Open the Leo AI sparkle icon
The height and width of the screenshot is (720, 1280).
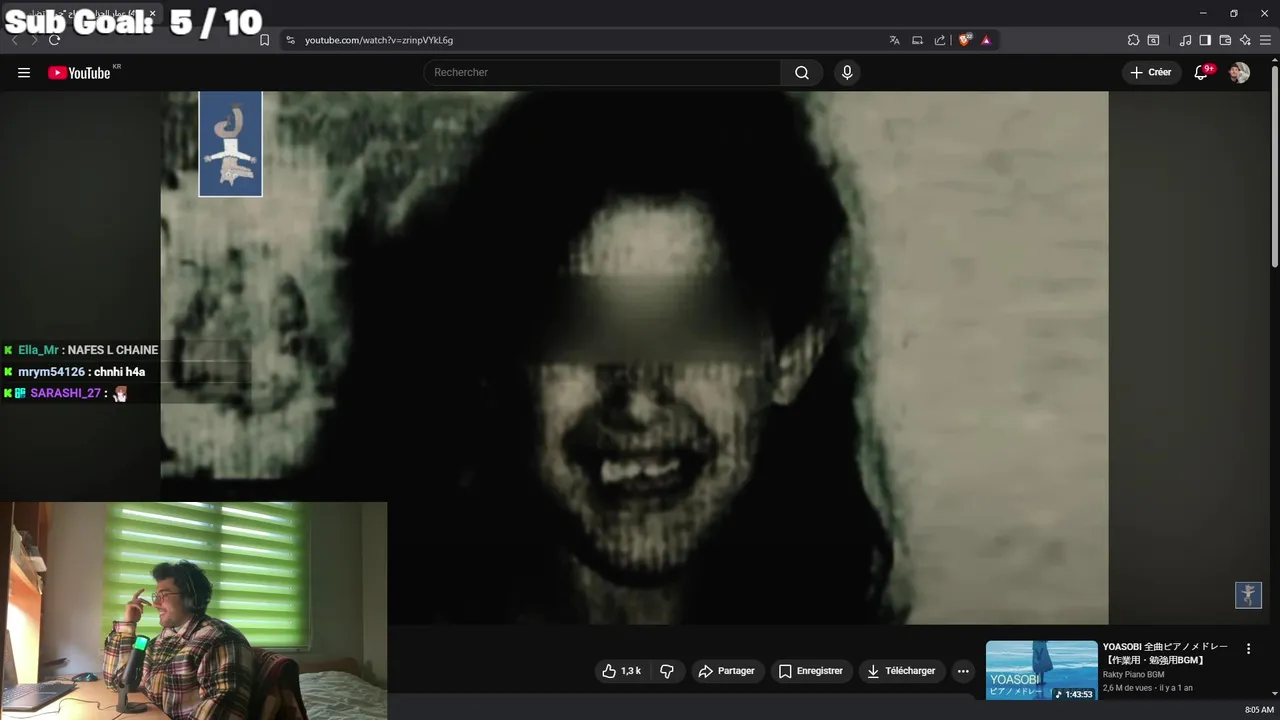[x=1245, y=40]
